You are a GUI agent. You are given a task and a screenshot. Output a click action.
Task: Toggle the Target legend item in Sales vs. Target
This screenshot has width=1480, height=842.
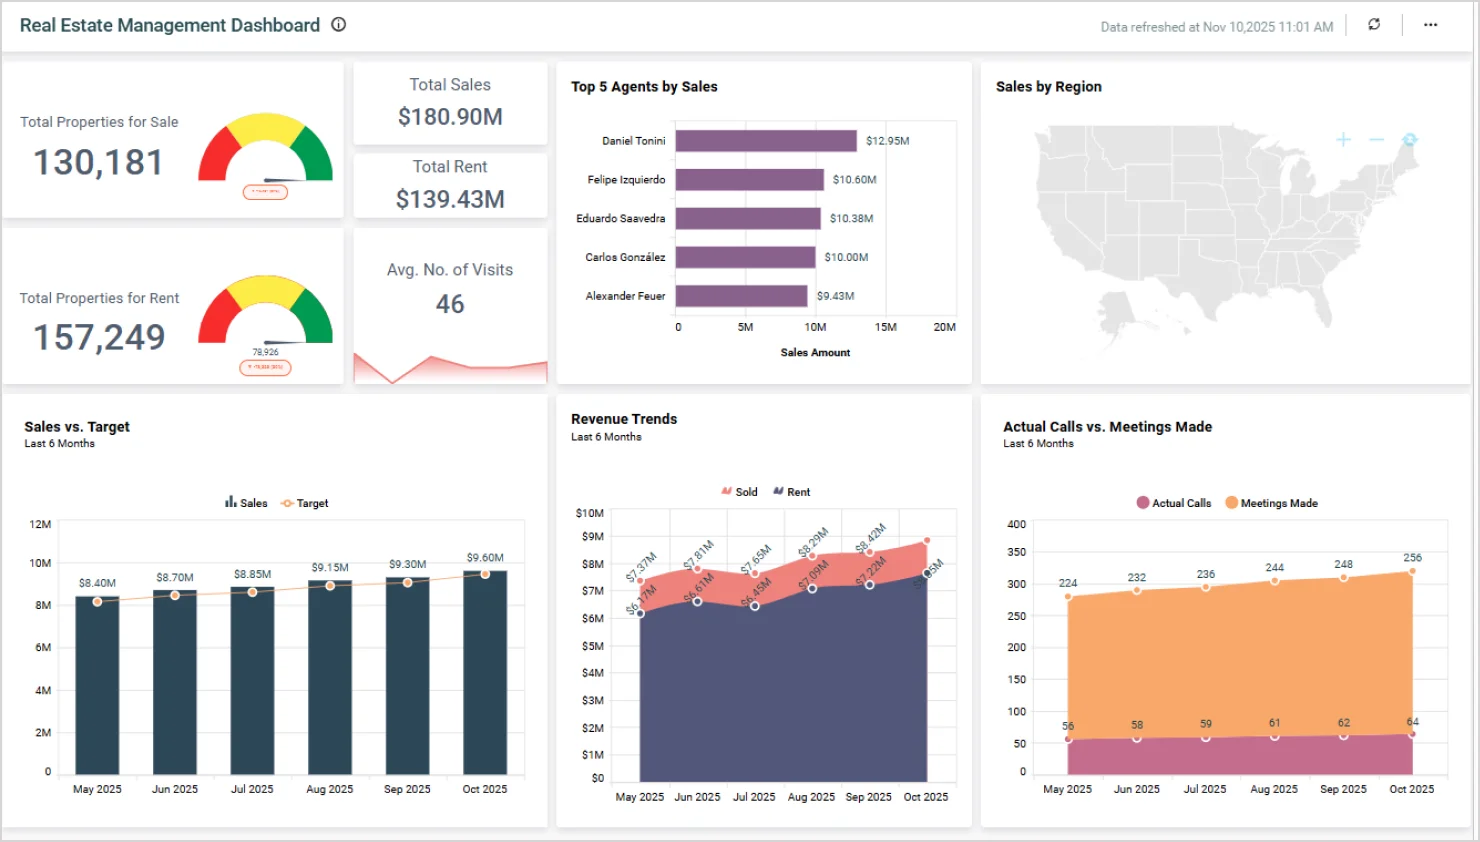pos(305,503)
